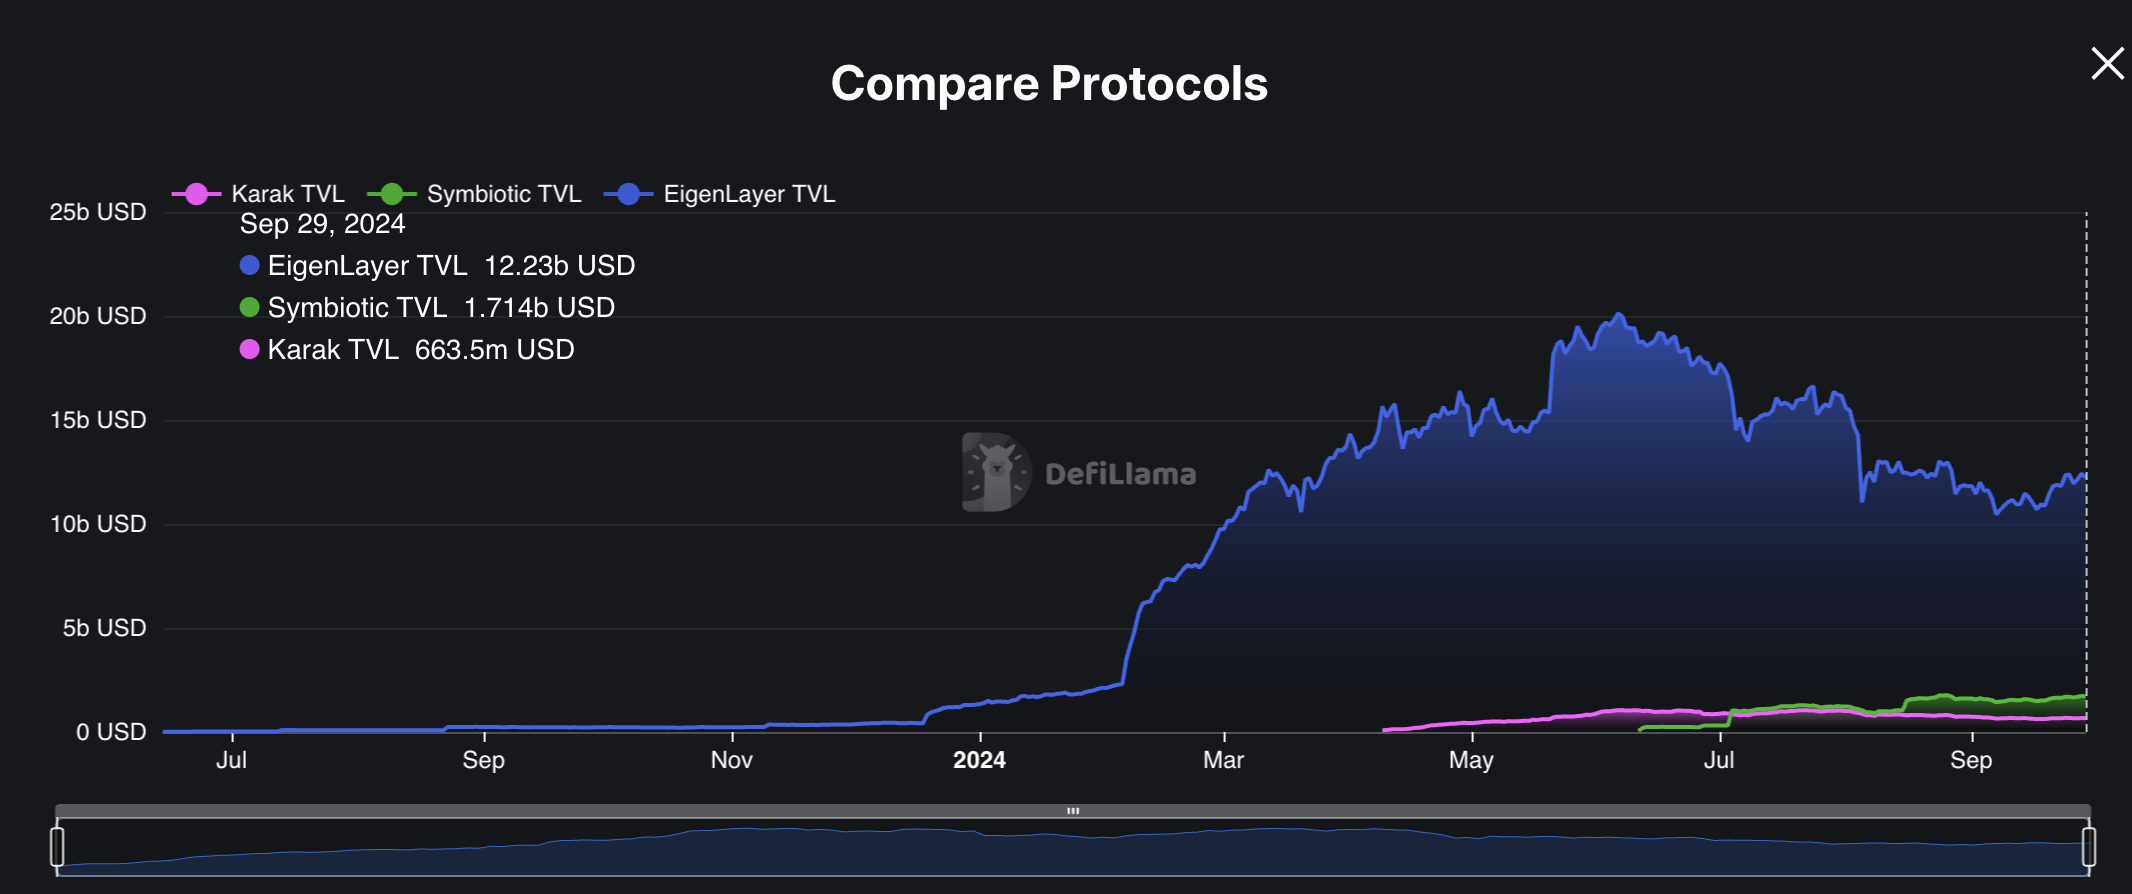Click the 20b USD axis label

coord(98,316)
